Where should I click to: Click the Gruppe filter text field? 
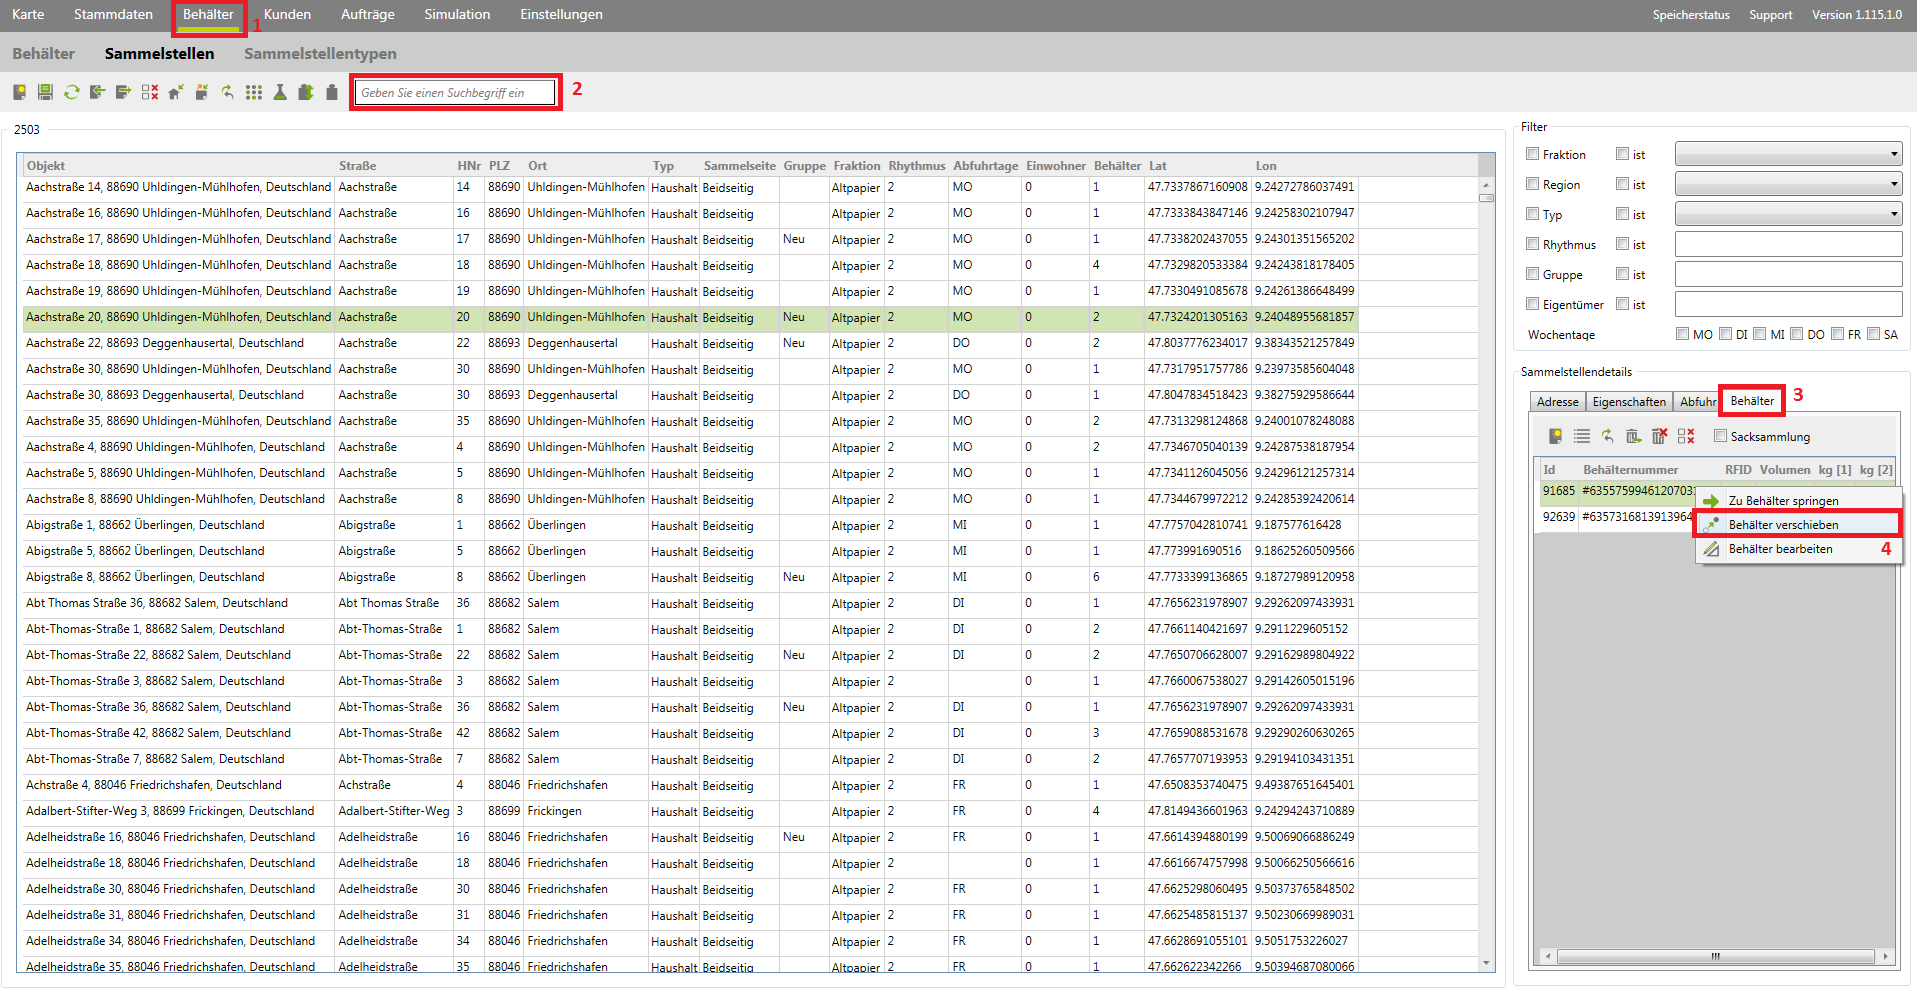tap(1788, 274)
